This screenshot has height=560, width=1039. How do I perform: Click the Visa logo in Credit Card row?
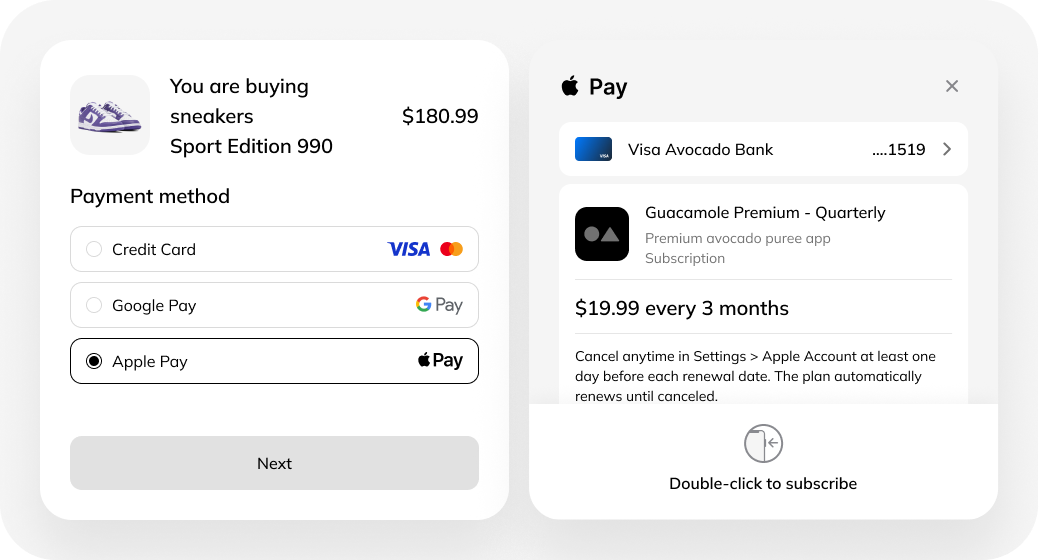[408, 249]
